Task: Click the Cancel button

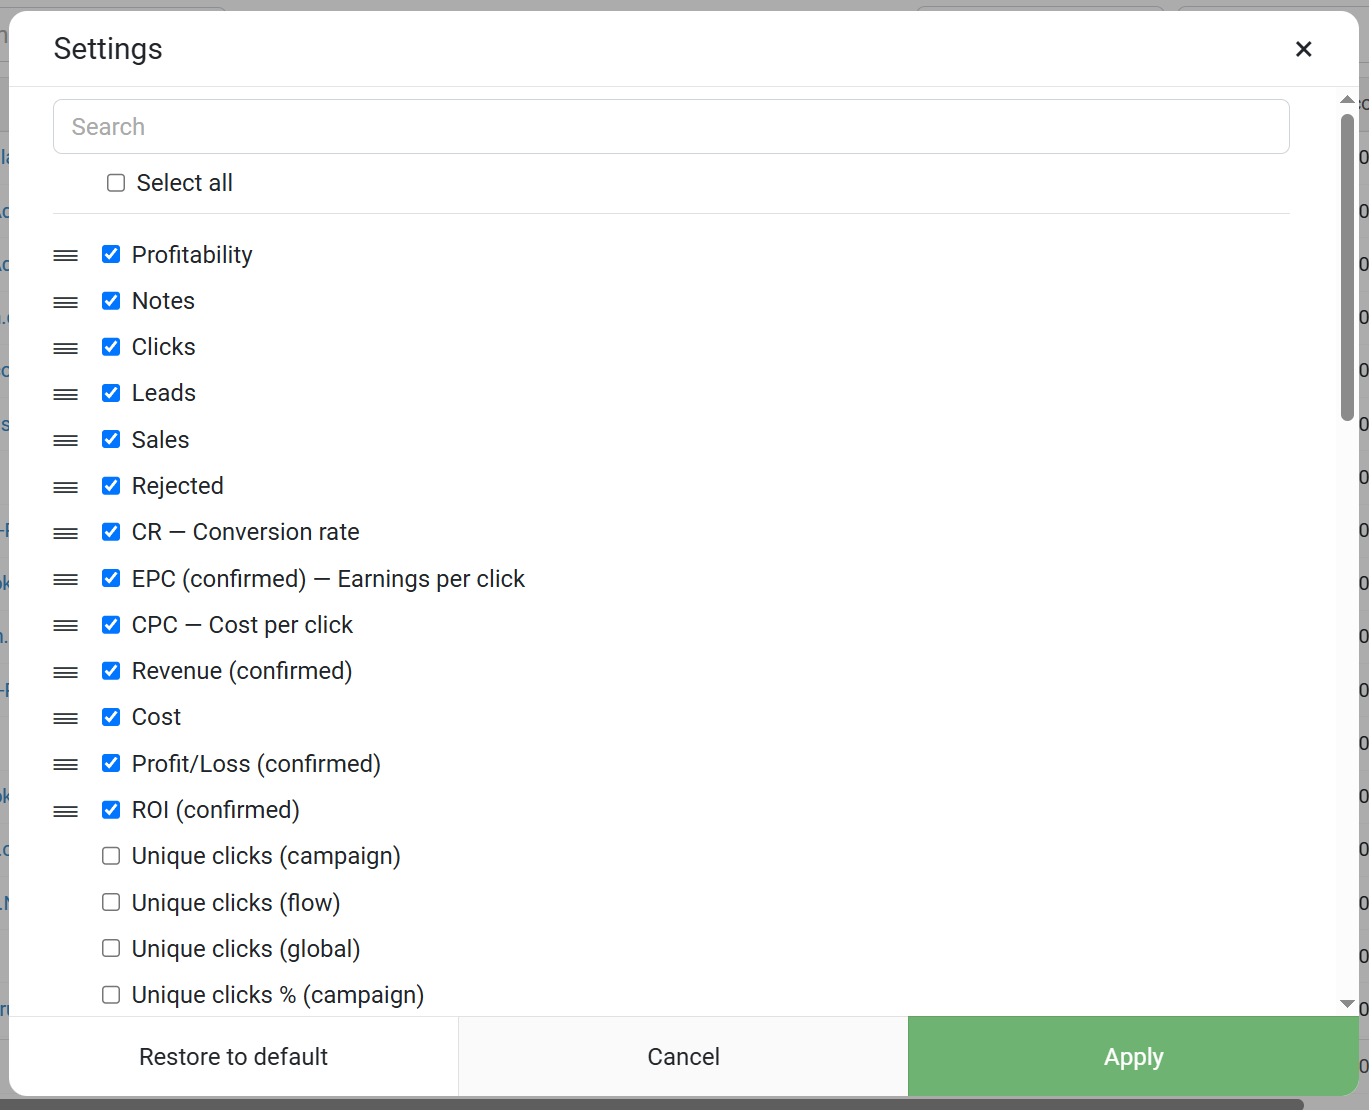Action: [x=683, y=1056]
